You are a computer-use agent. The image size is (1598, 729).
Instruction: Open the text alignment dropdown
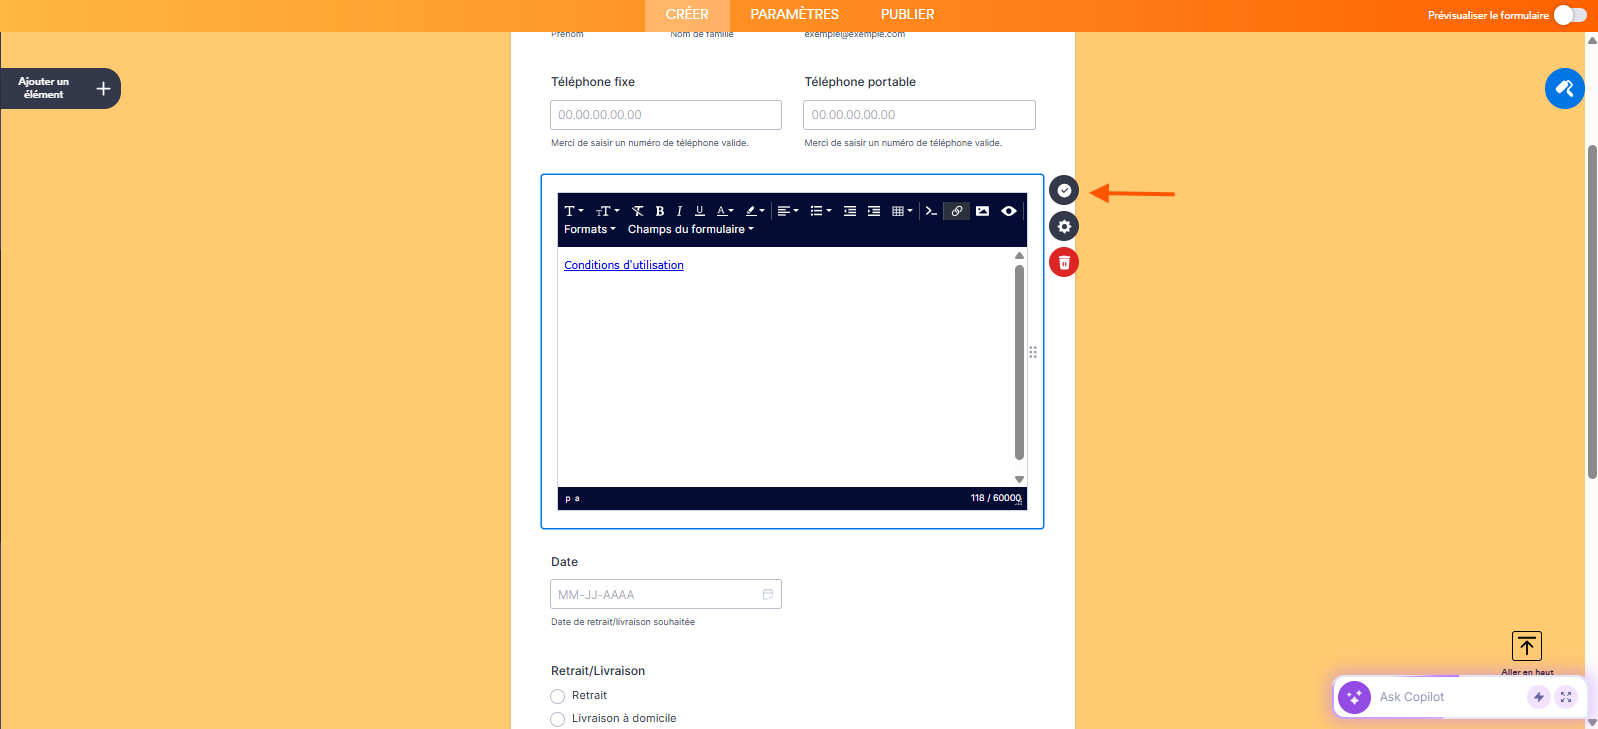coord(788,211)
